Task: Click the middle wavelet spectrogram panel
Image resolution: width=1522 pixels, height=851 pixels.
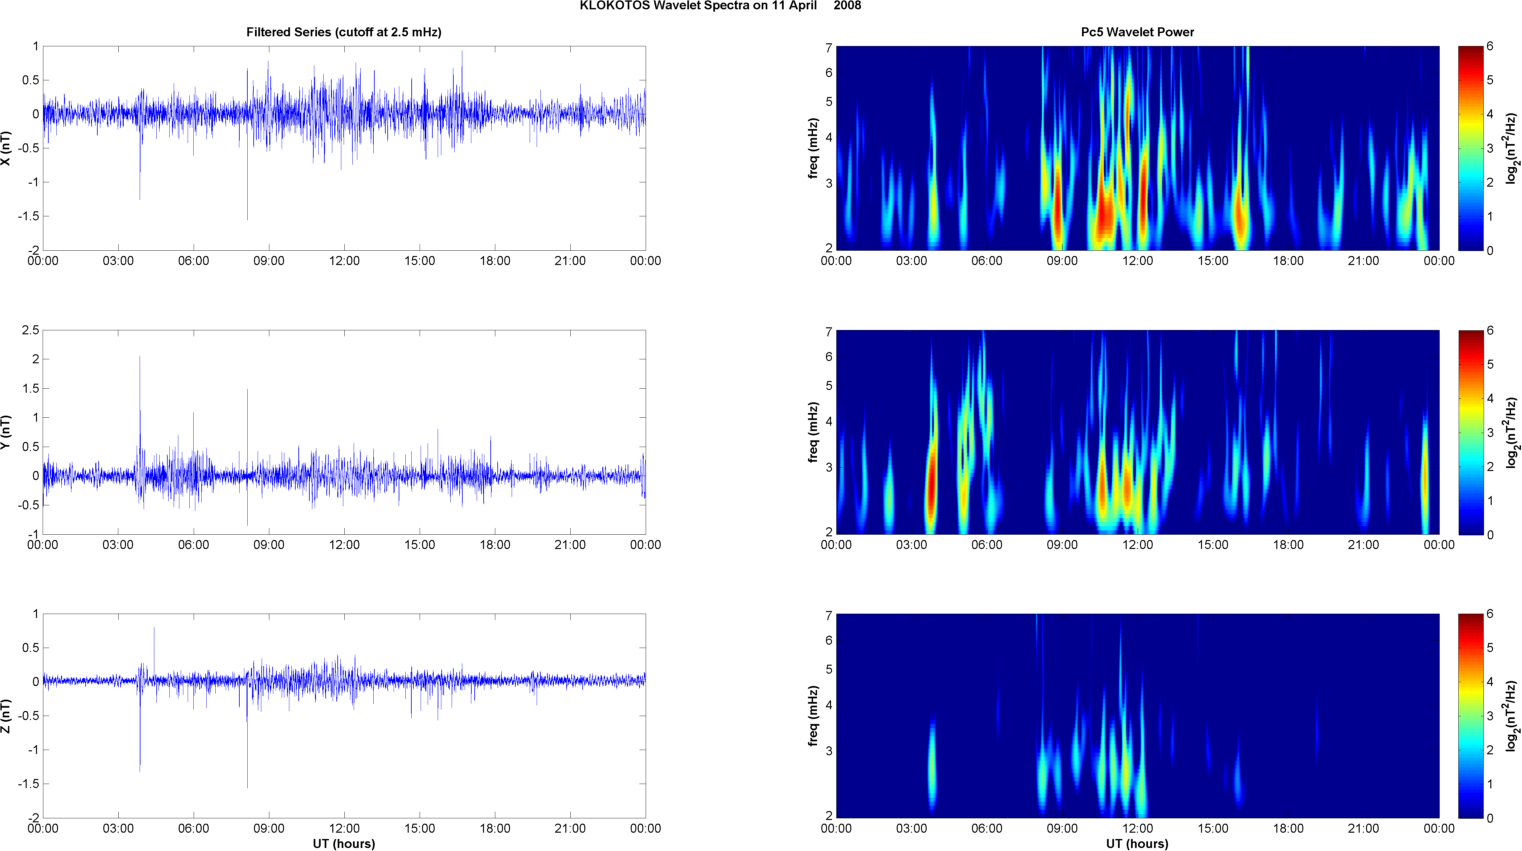Action: pos(1137,432)
